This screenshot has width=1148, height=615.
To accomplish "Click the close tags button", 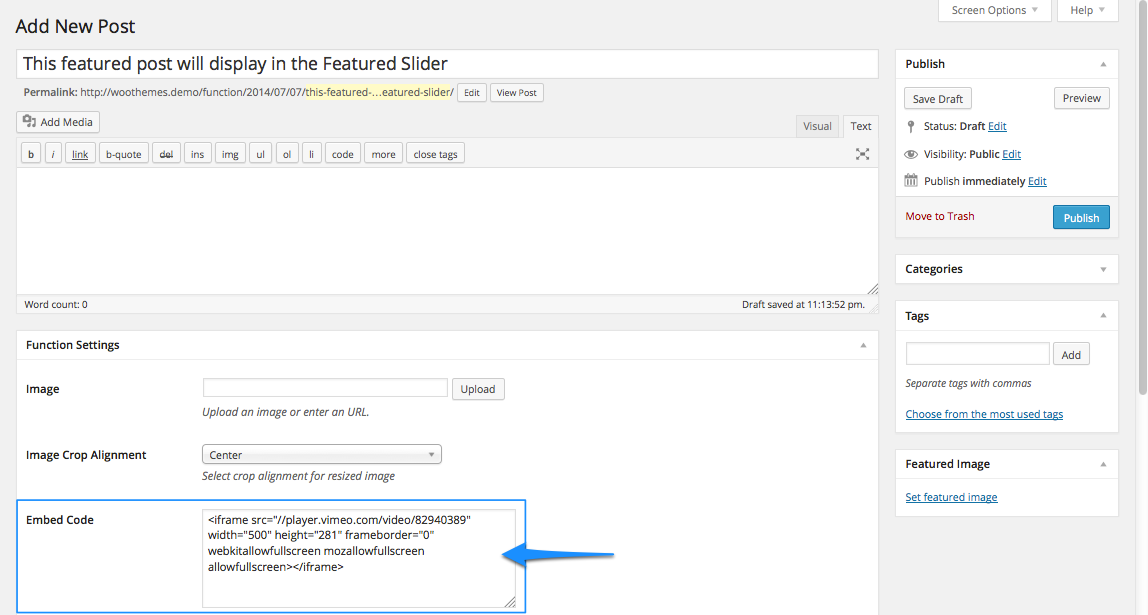I will [x=435, y=154].
